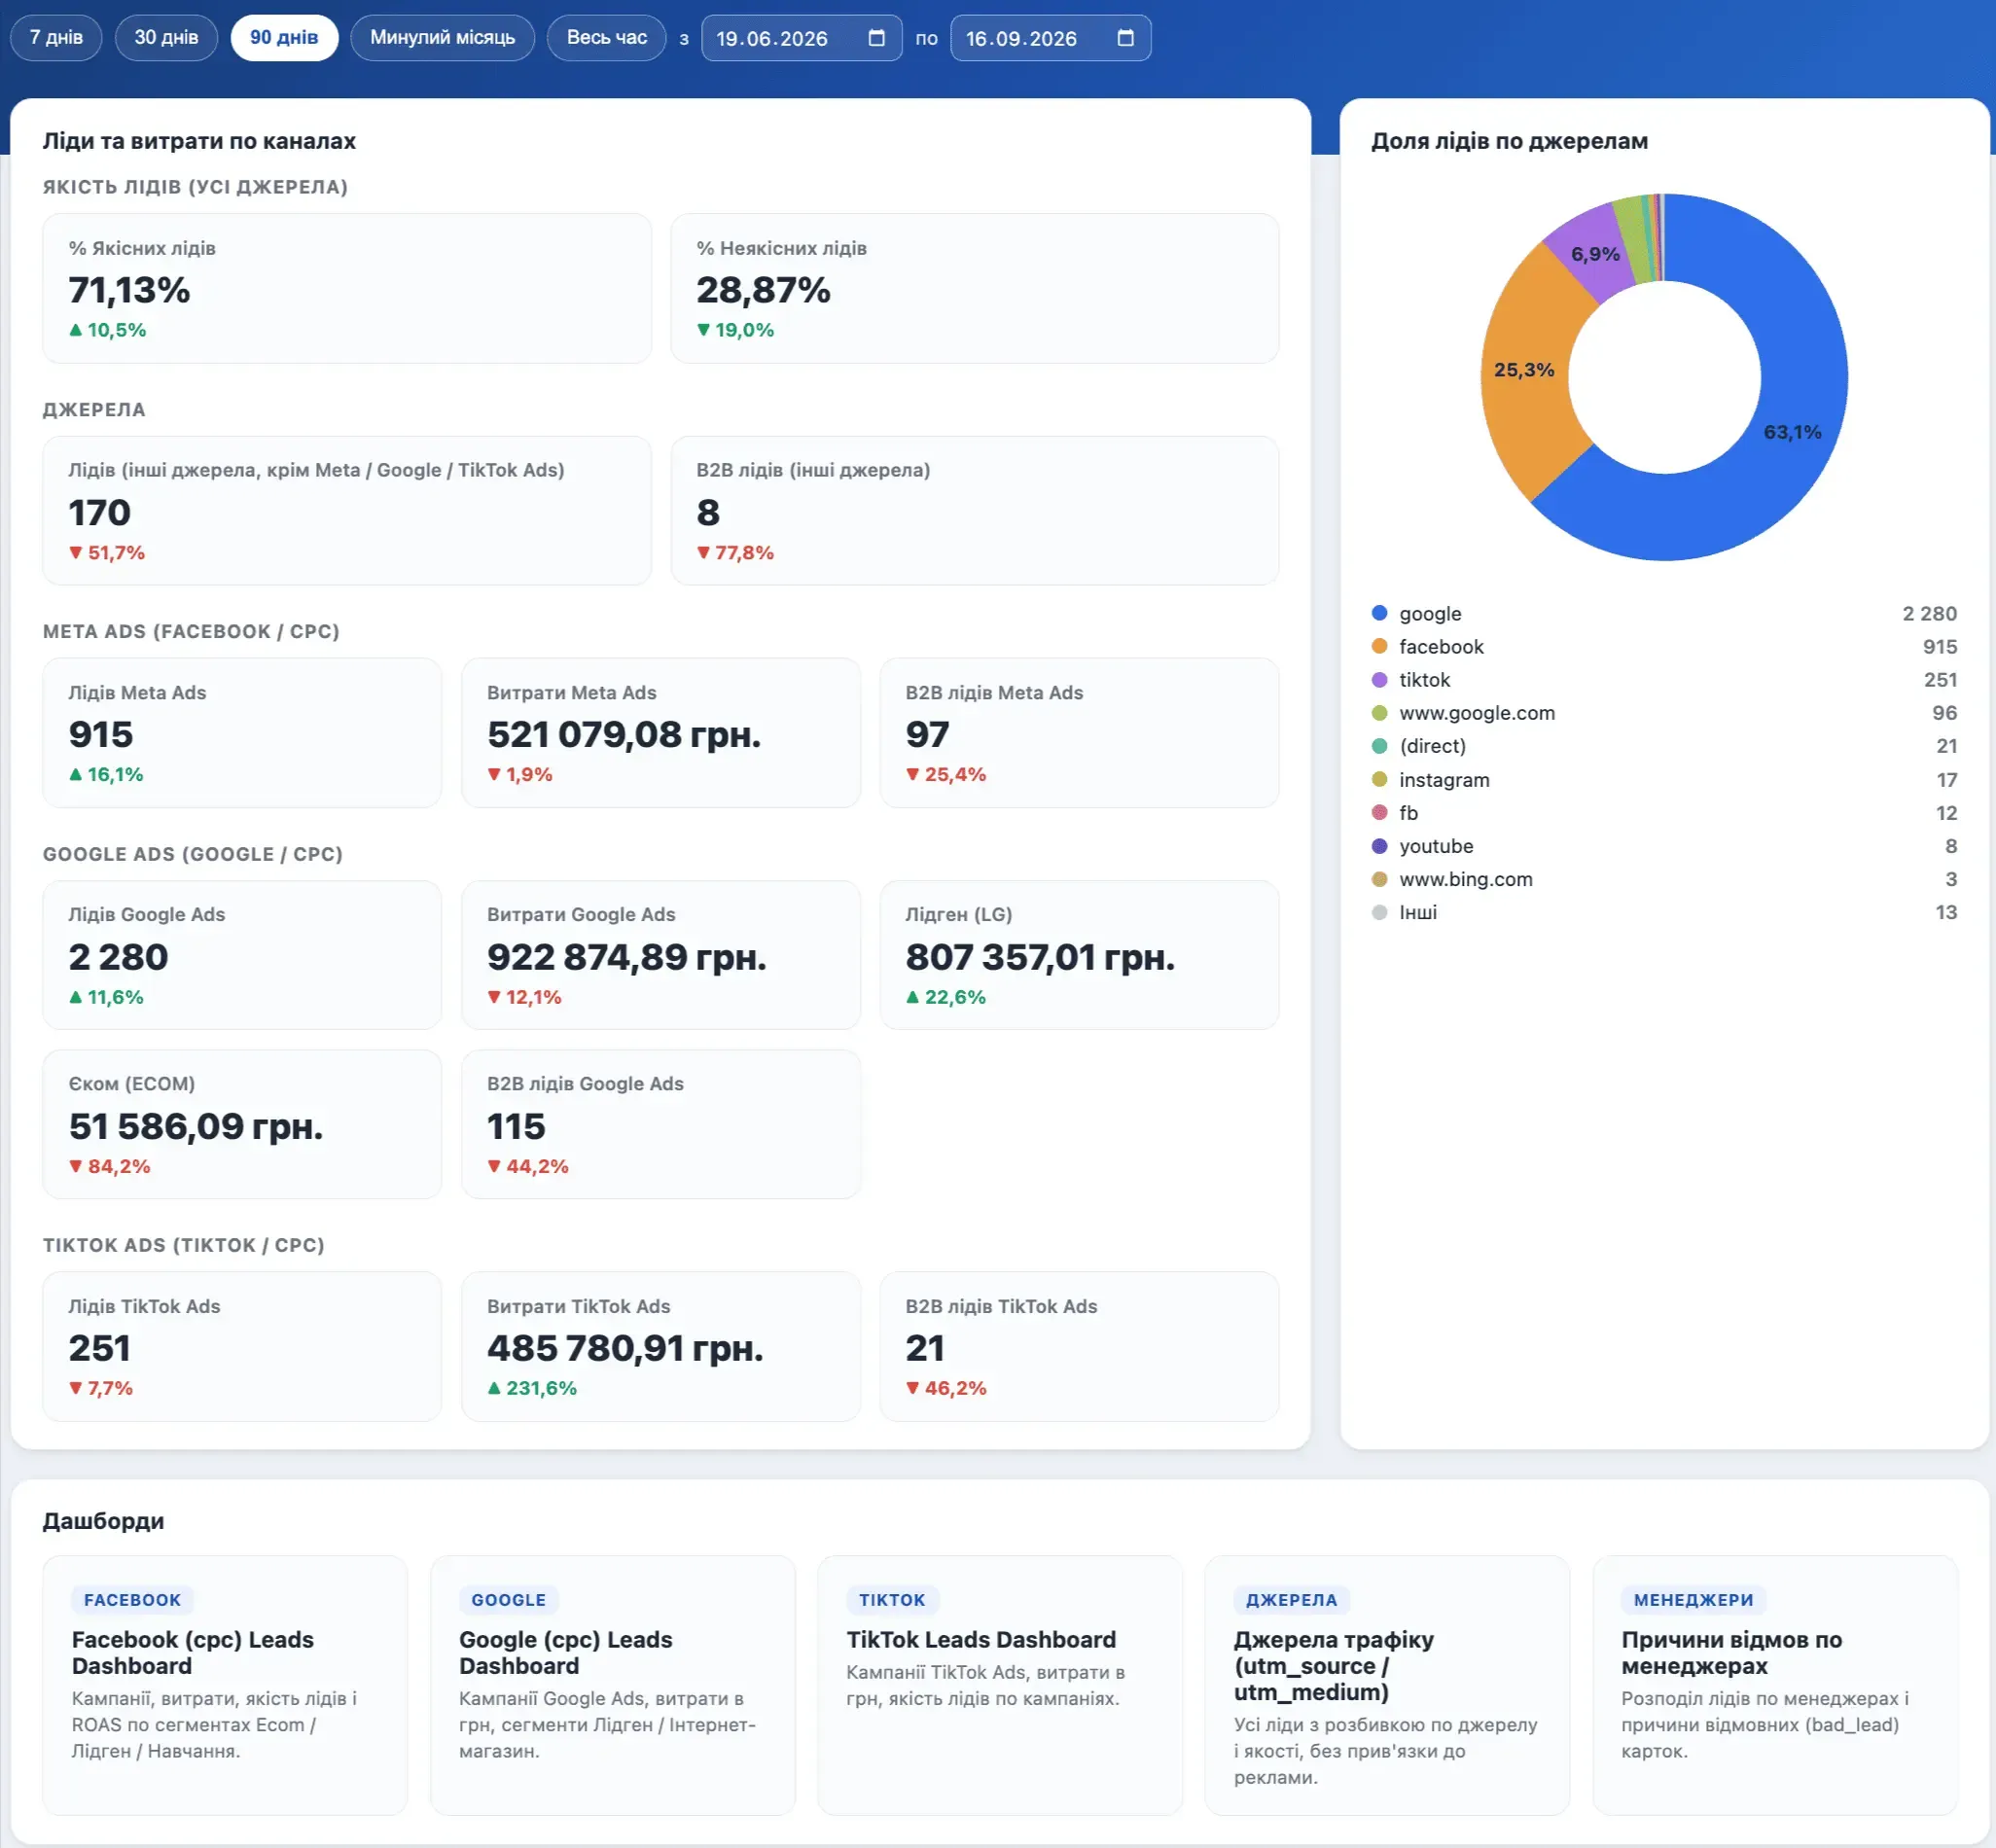Click Витрати Google Ads 922 874,89 грн. card
This screenshot has width=1996, height=1848.
pos(661,955)
